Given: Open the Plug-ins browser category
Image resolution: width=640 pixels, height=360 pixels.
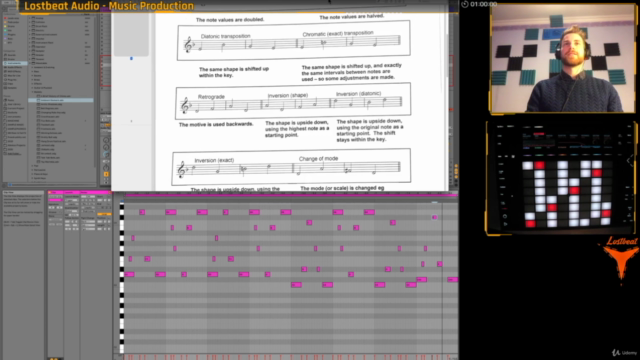Looking at the screenshot, I should [12, 80].
